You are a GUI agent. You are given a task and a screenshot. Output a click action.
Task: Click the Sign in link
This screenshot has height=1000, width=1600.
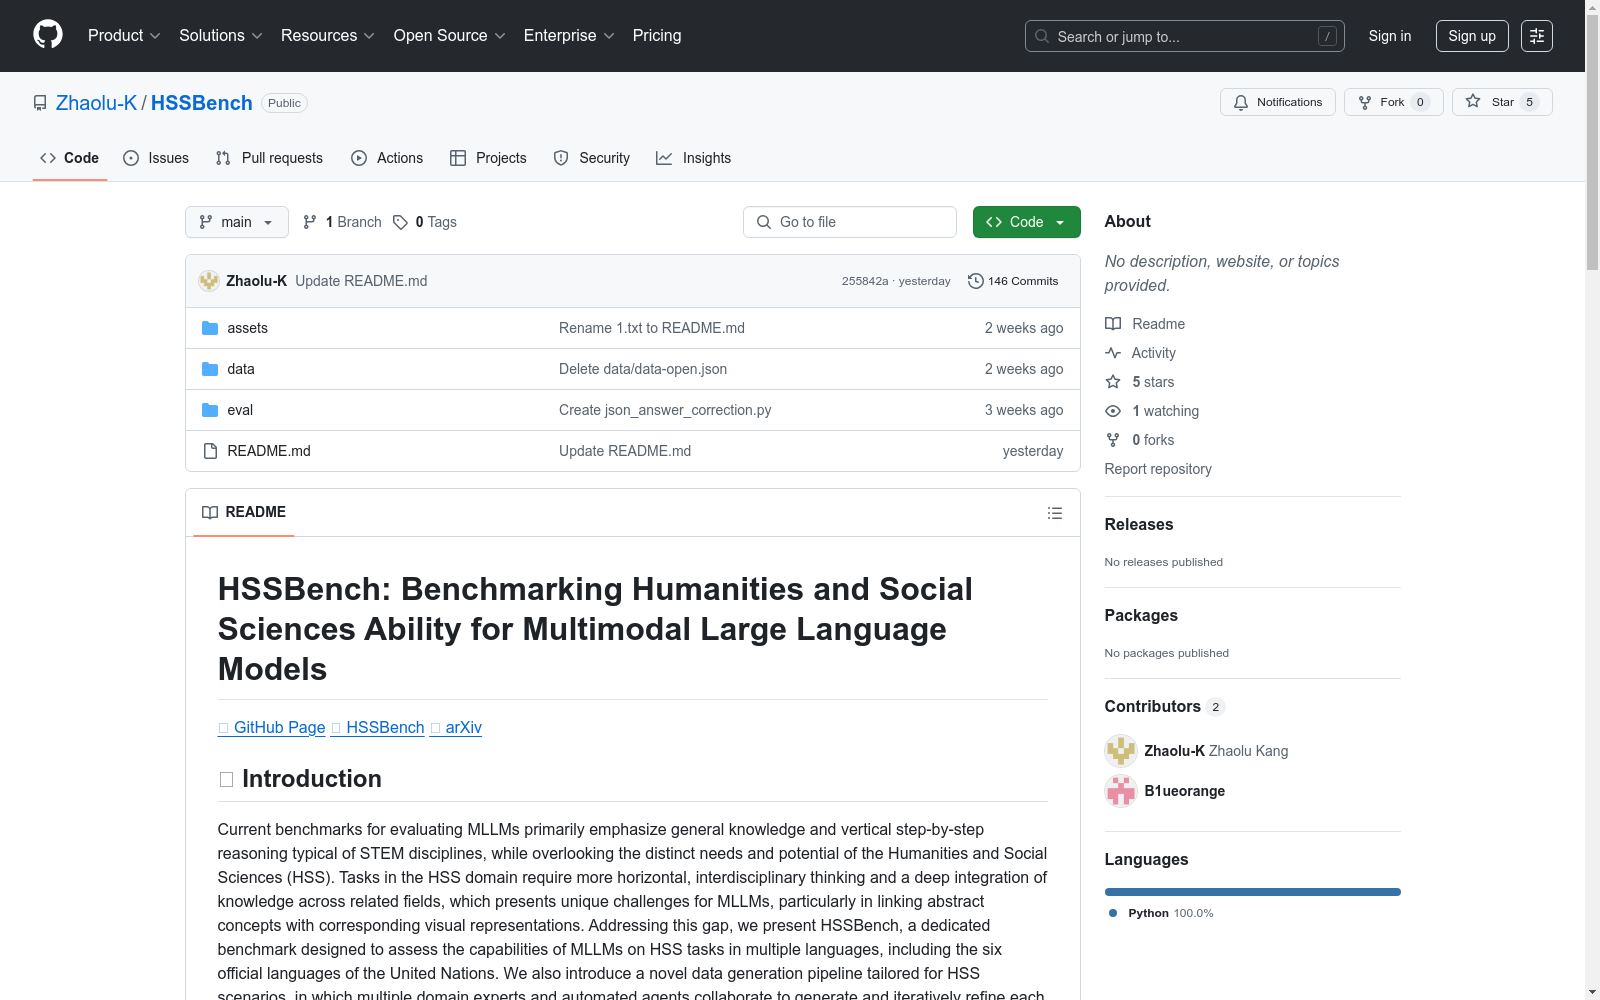(1390, 36)
